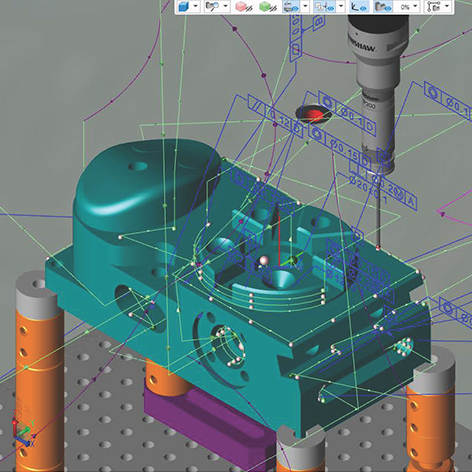The width and height of the screenshot is (472, 472).
Task: Click the pink cube hide-object icon
Action: [243, 6]
